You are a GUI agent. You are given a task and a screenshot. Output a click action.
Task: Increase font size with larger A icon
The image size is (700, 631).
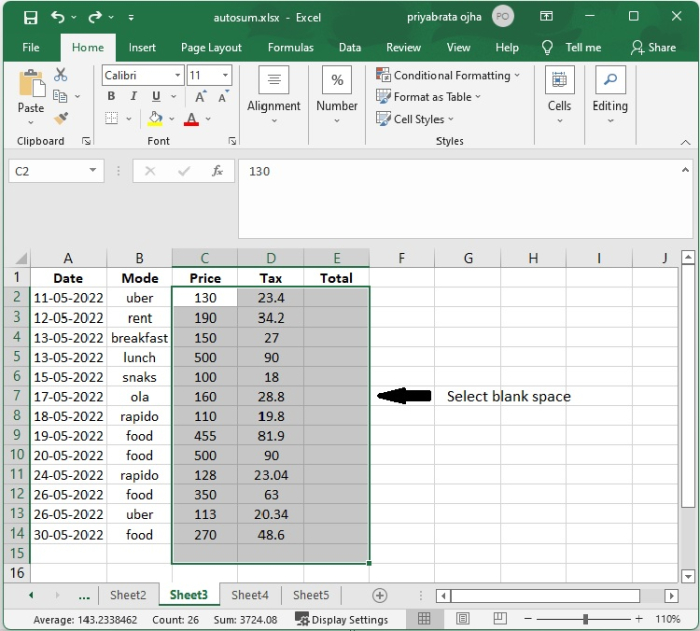201,97
